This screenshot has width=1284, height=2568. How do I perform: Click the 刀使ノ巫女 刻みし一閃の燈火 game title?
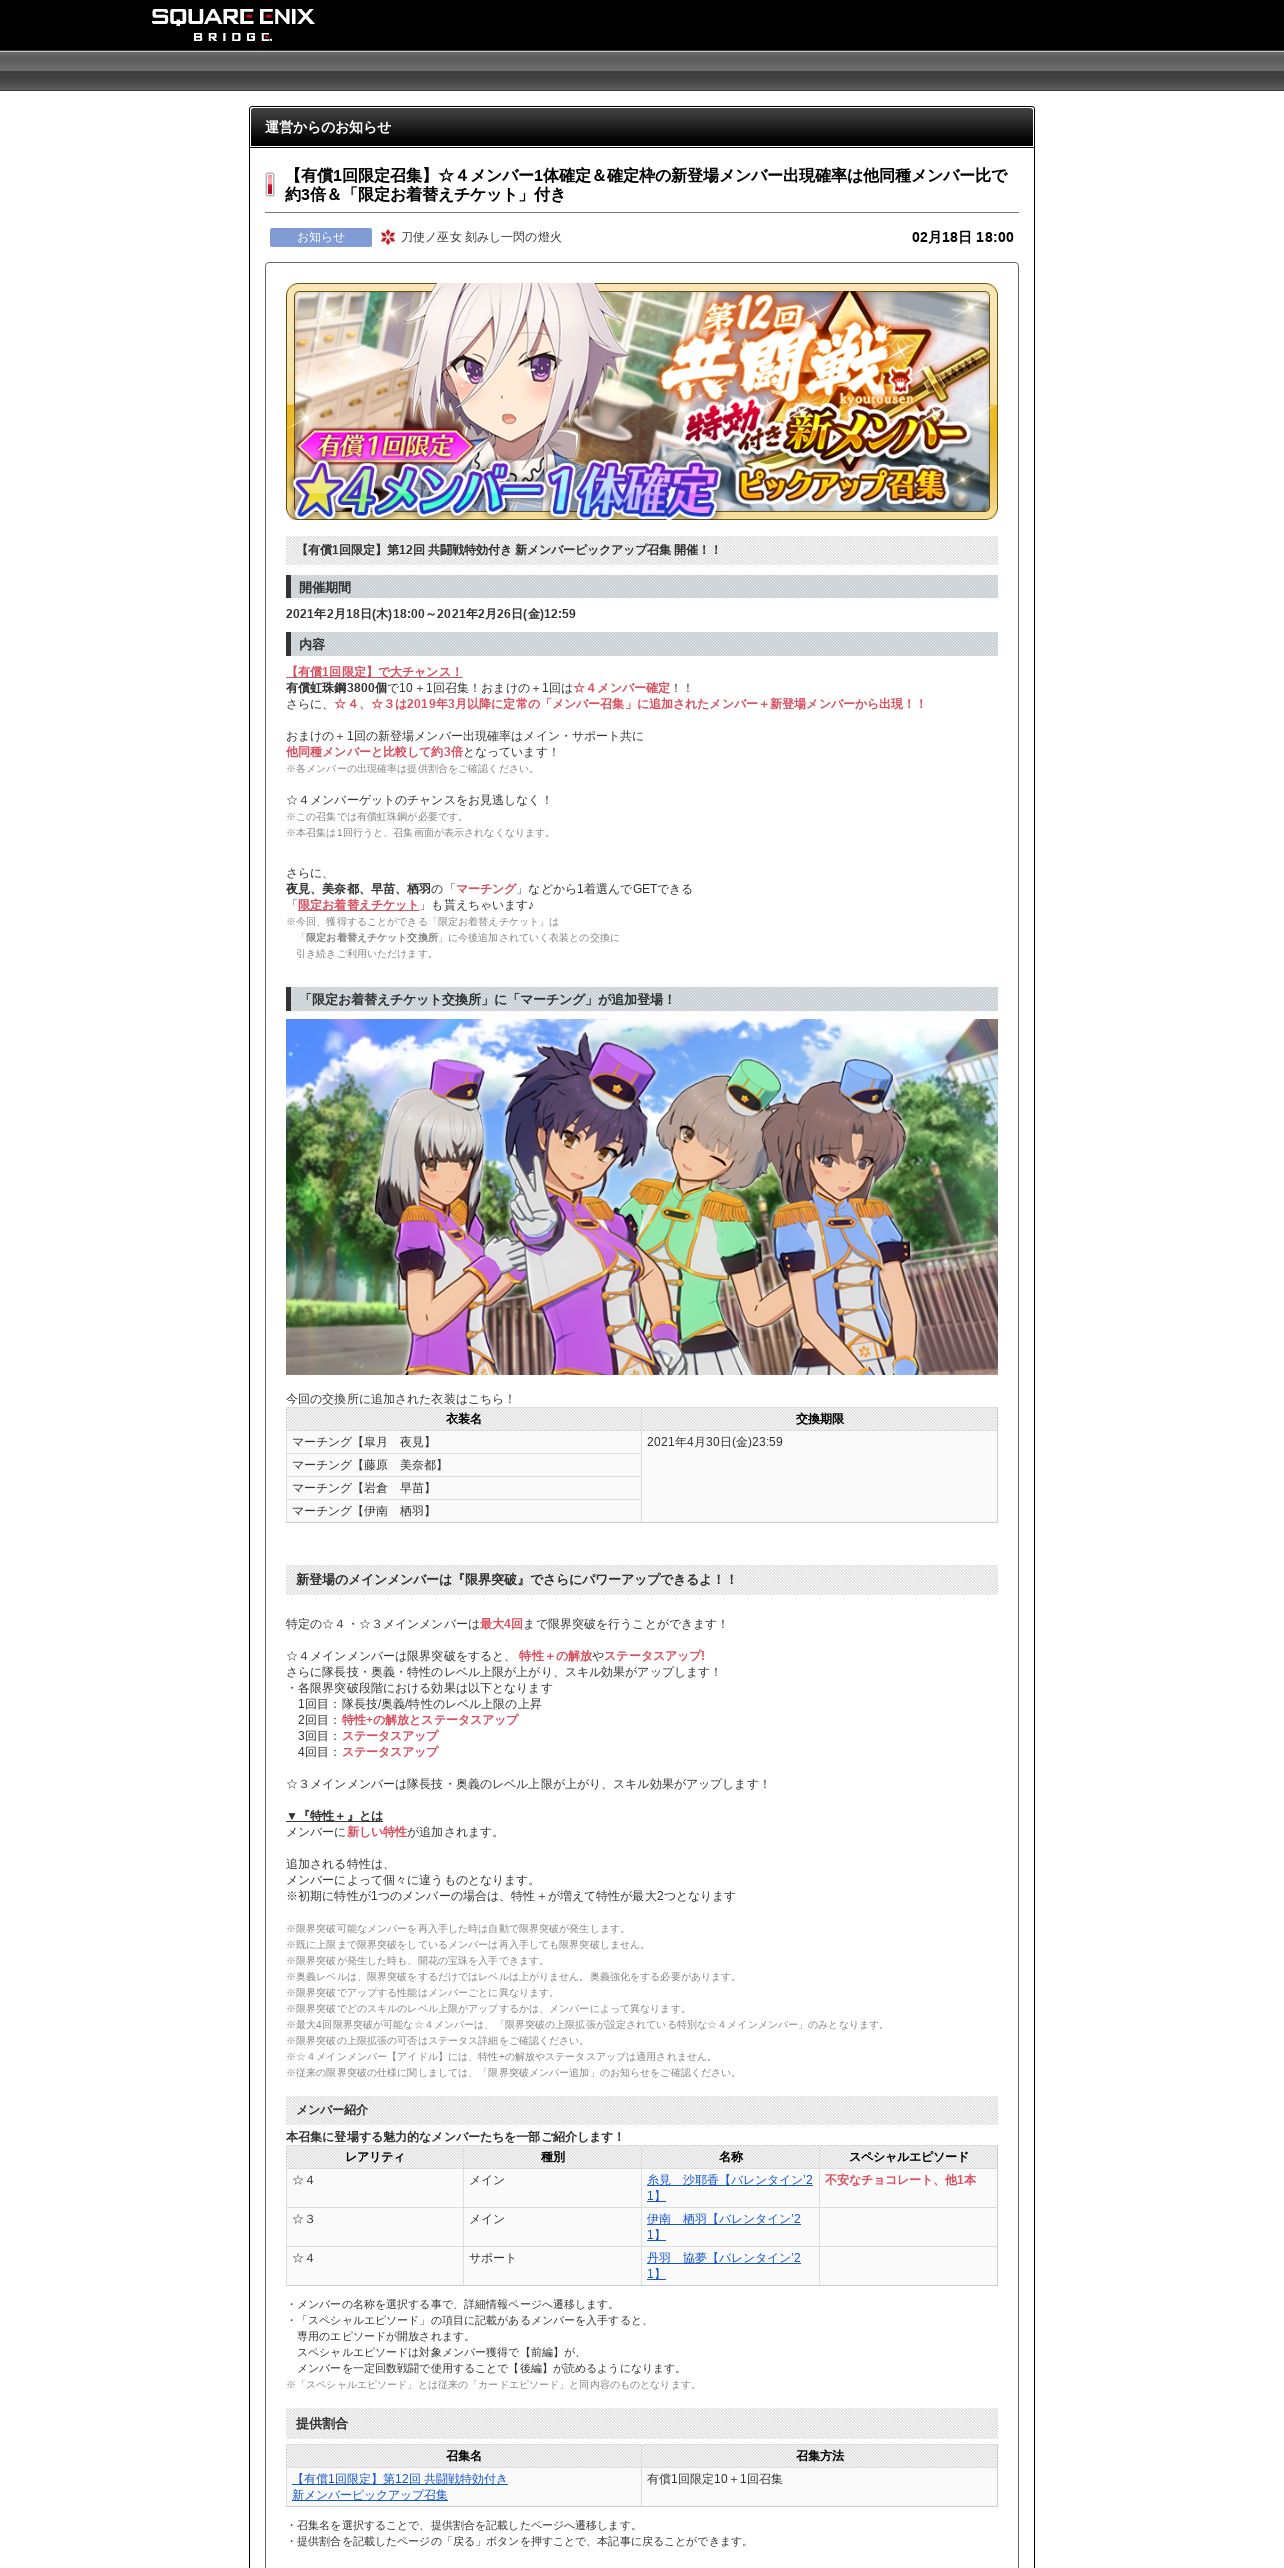point(481,237)
